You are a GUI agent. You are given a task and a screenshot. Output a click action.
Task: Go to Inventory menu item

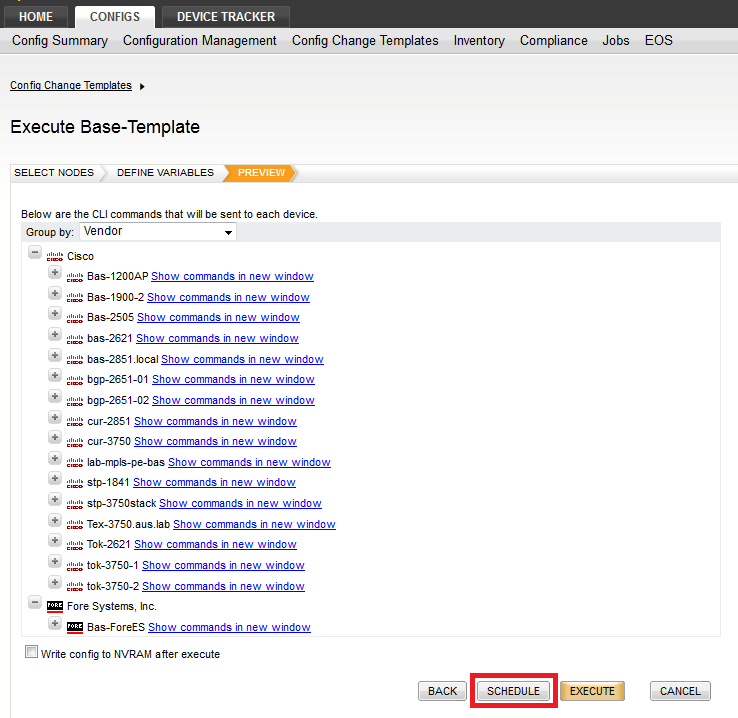click(x=479, y=40)
